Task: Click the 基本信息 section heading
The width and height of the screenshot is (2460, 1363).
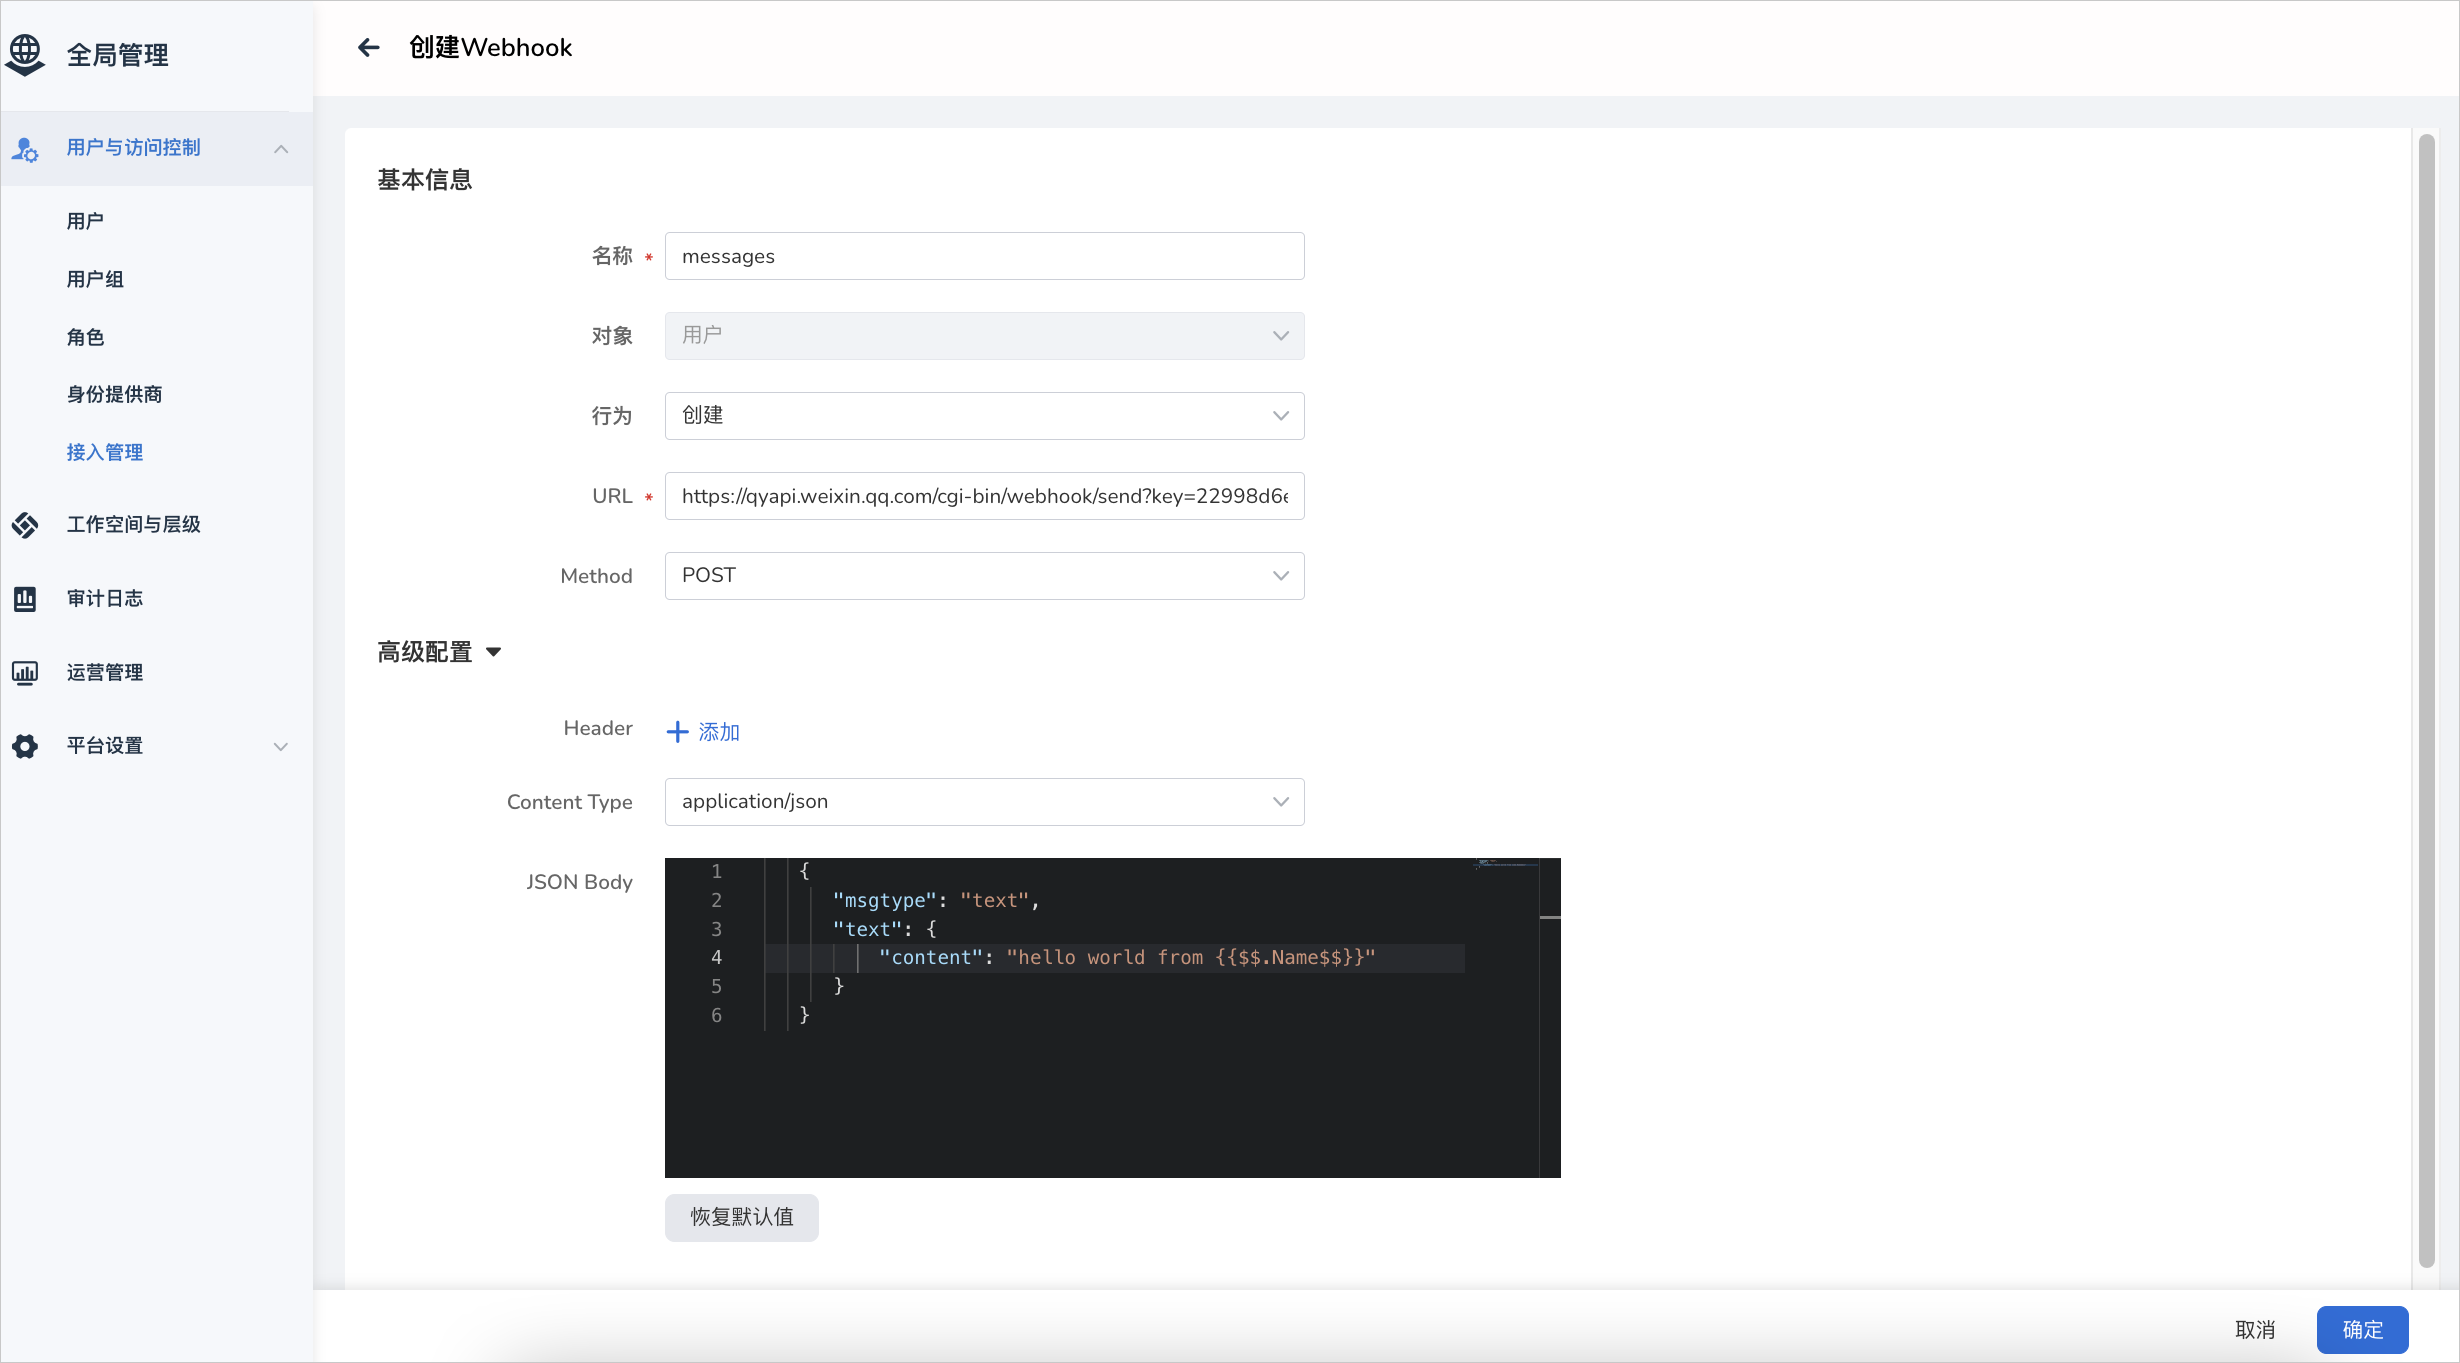Action: (x=424, y=180)
